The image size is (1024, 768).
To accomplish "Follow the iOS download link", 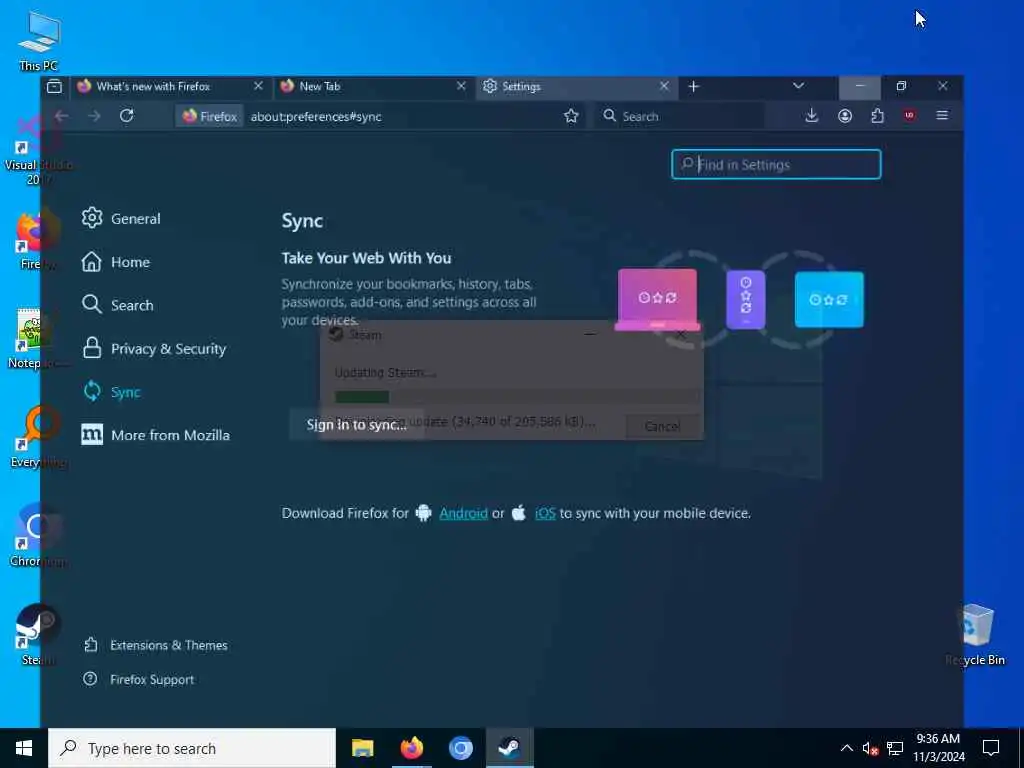I will click(x=545, y=513).
